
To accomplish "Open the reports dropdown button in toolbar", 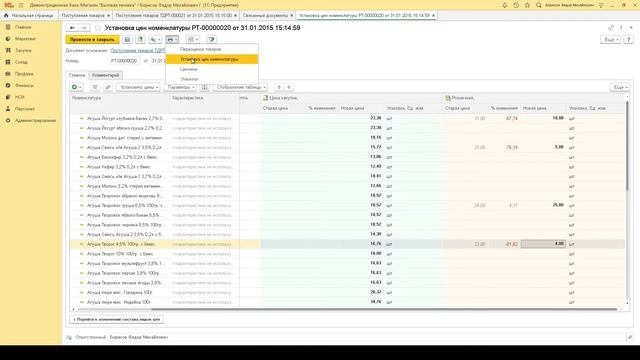I will coord(192,40).
